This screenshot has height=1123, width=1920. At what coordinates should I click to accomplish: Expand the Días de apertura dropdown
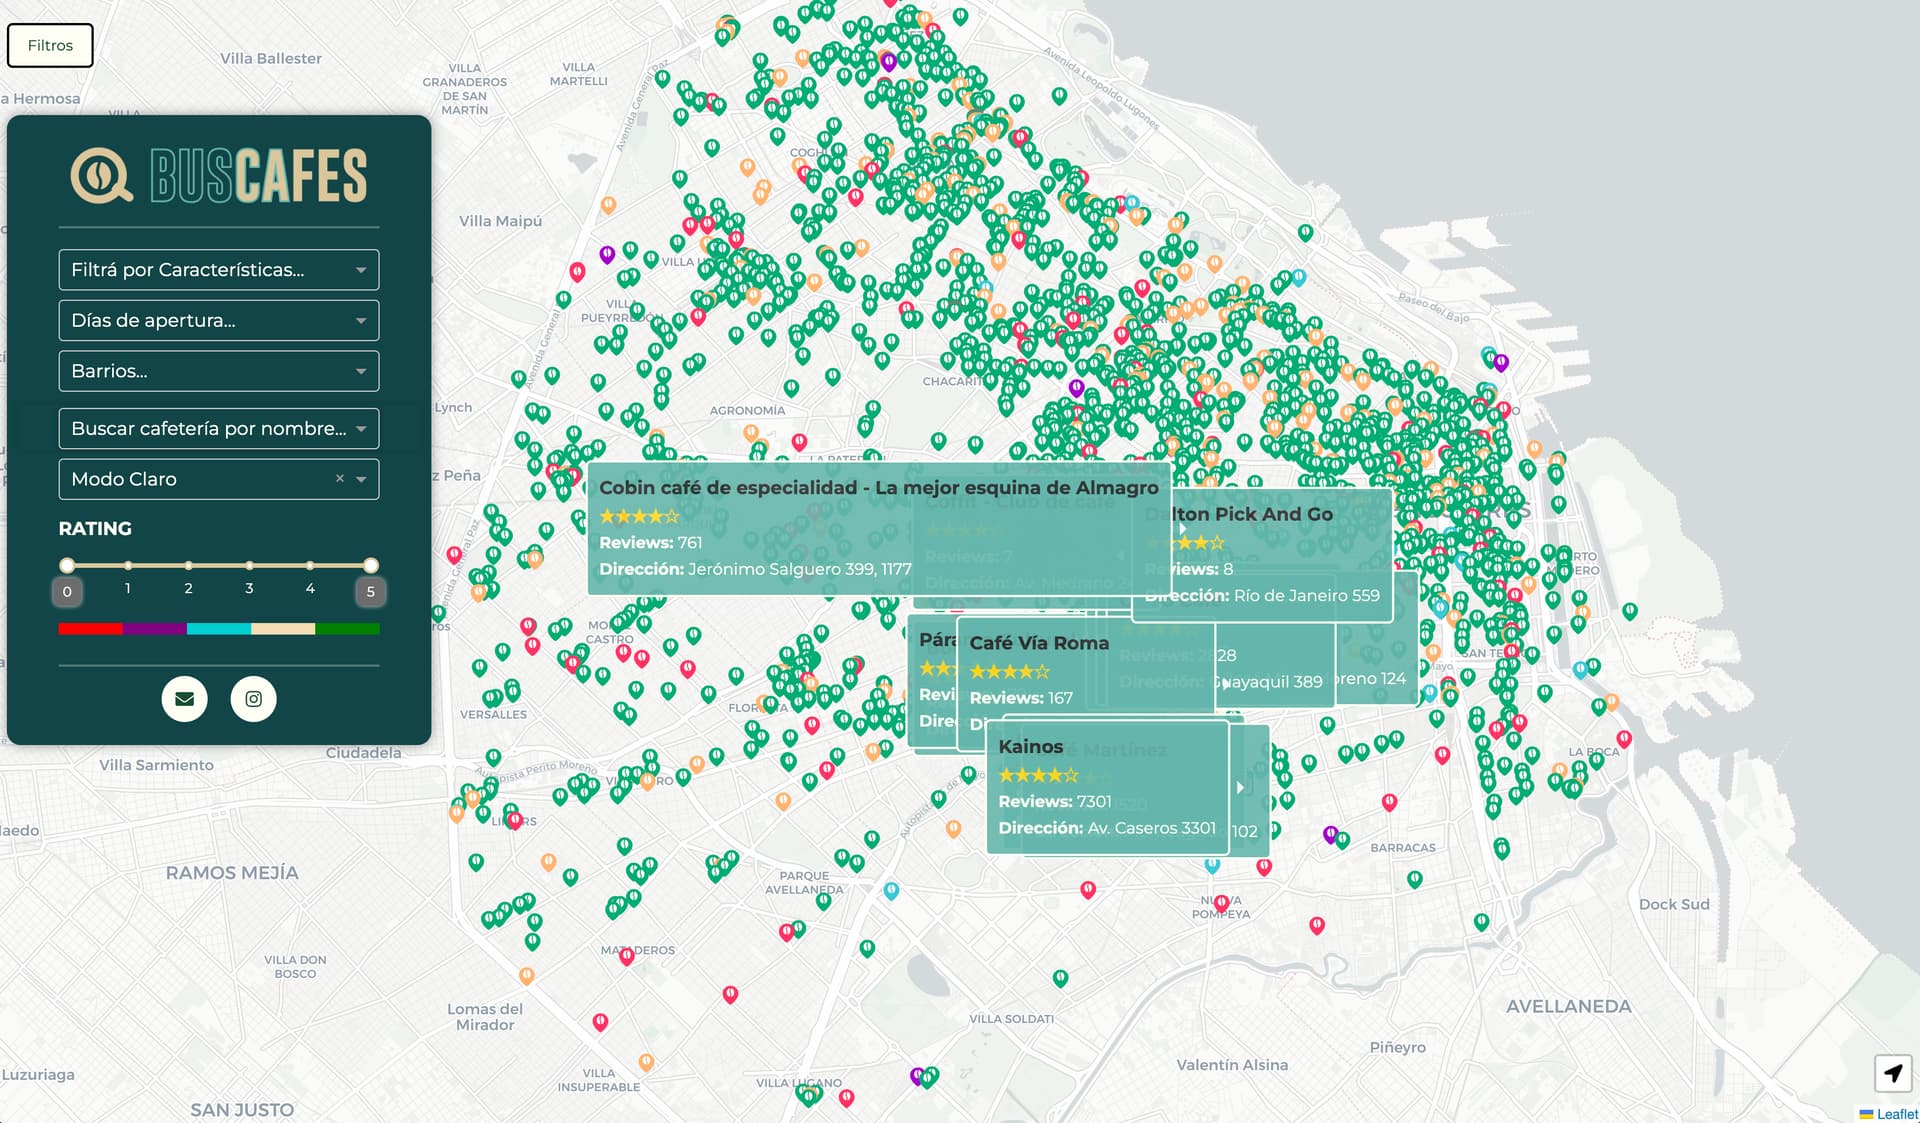coord(219,321)
